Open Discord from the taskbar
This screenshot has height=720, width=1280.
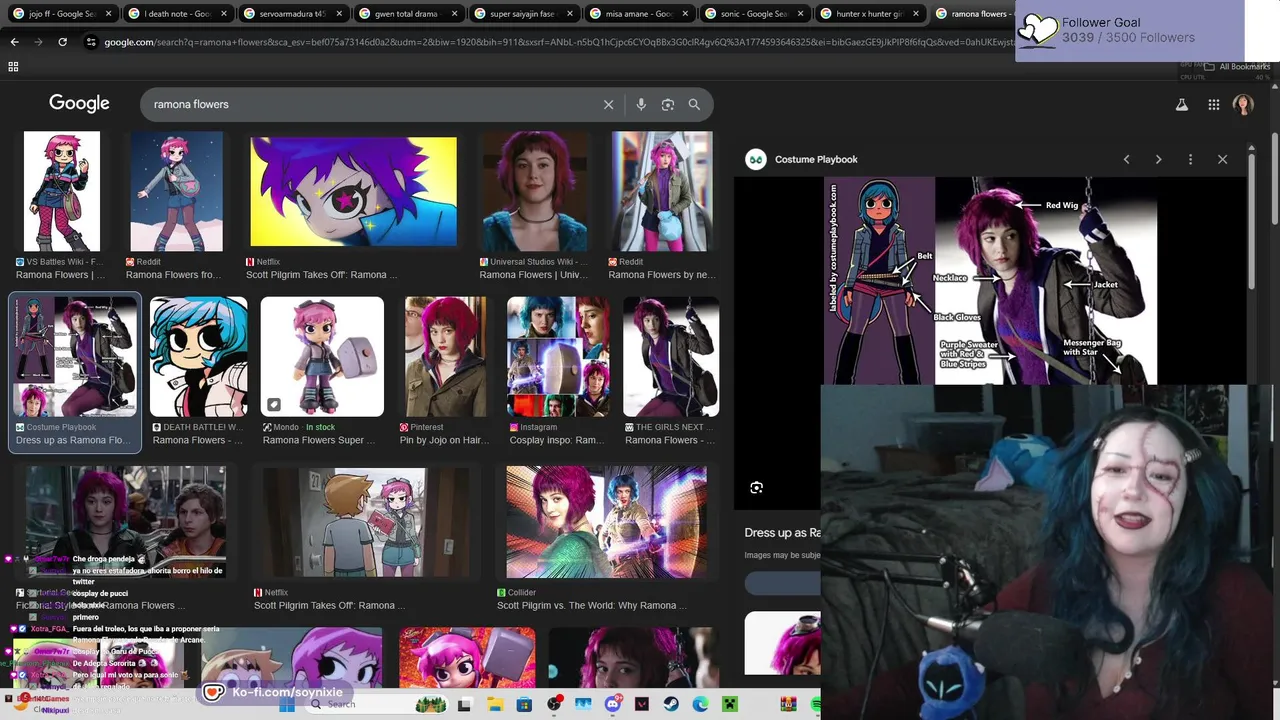(x=612, y=704)
